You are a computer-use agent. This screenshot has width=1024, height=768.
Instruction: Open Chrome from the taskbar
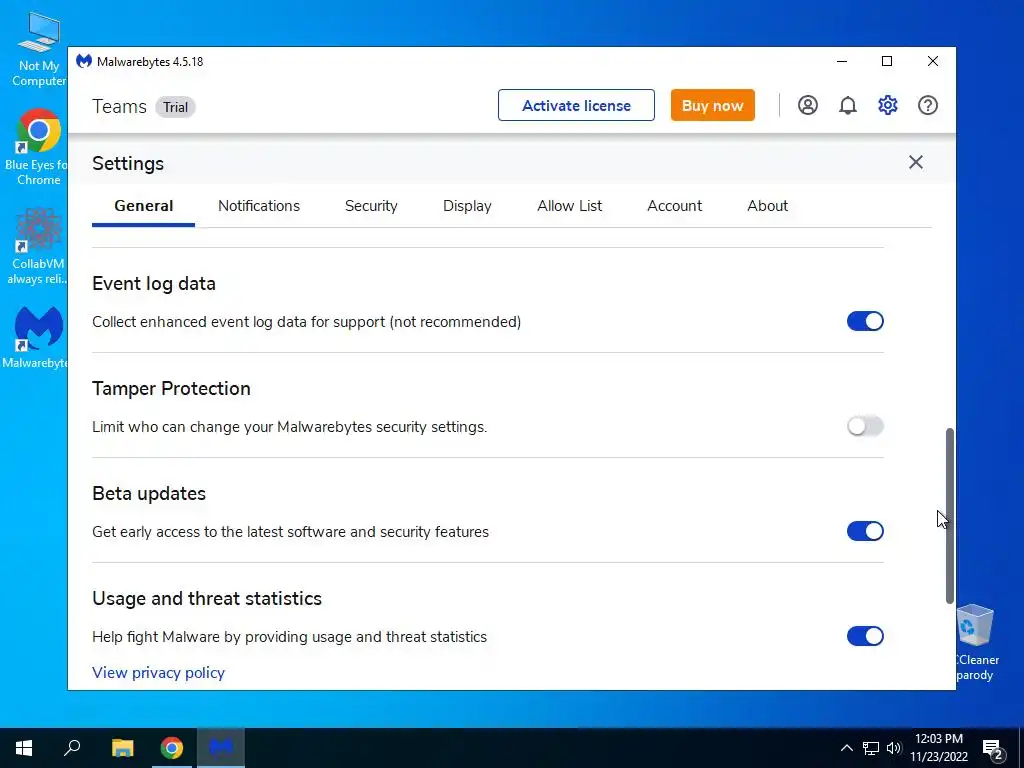coord(172,748)
